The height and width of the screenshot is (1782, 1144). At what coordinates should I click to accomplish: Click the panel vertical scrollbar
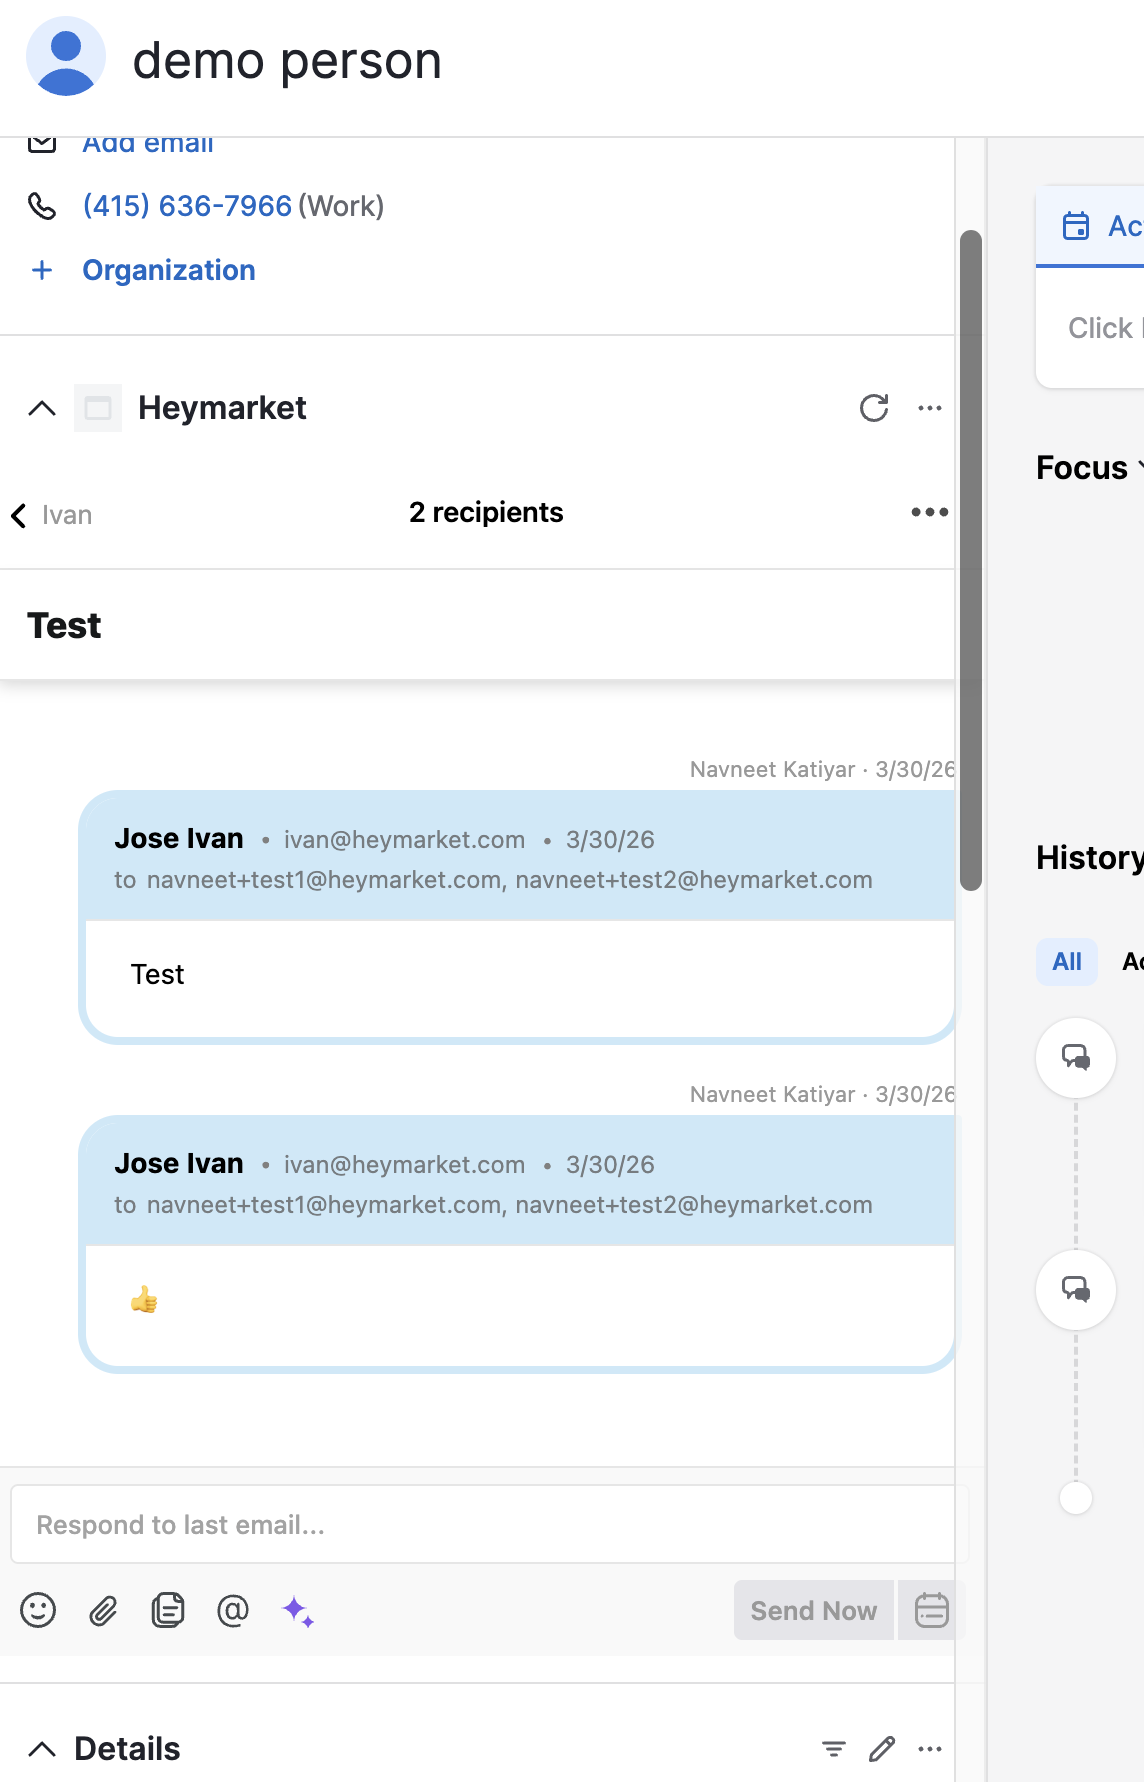971,560
